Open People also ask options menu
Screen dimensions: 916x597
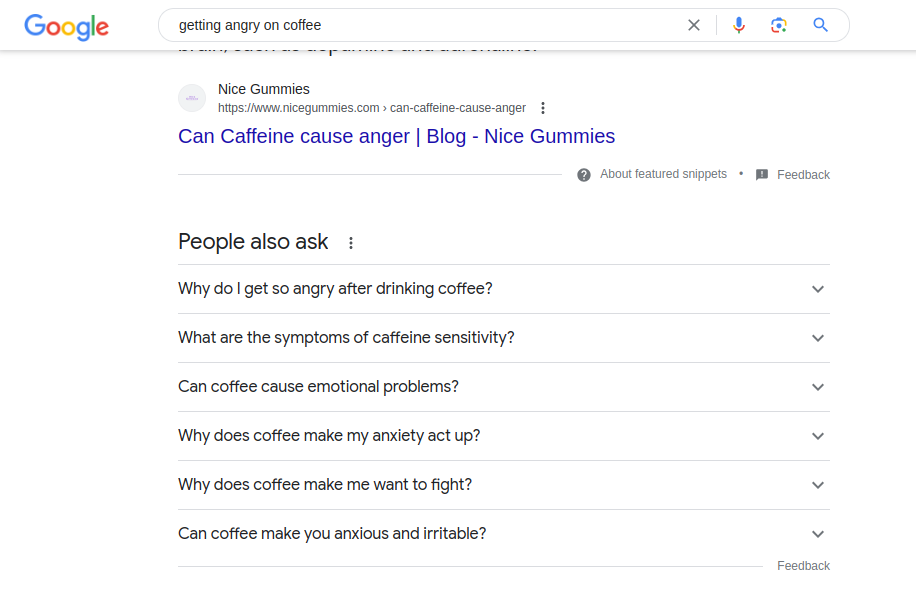[351, 242]
